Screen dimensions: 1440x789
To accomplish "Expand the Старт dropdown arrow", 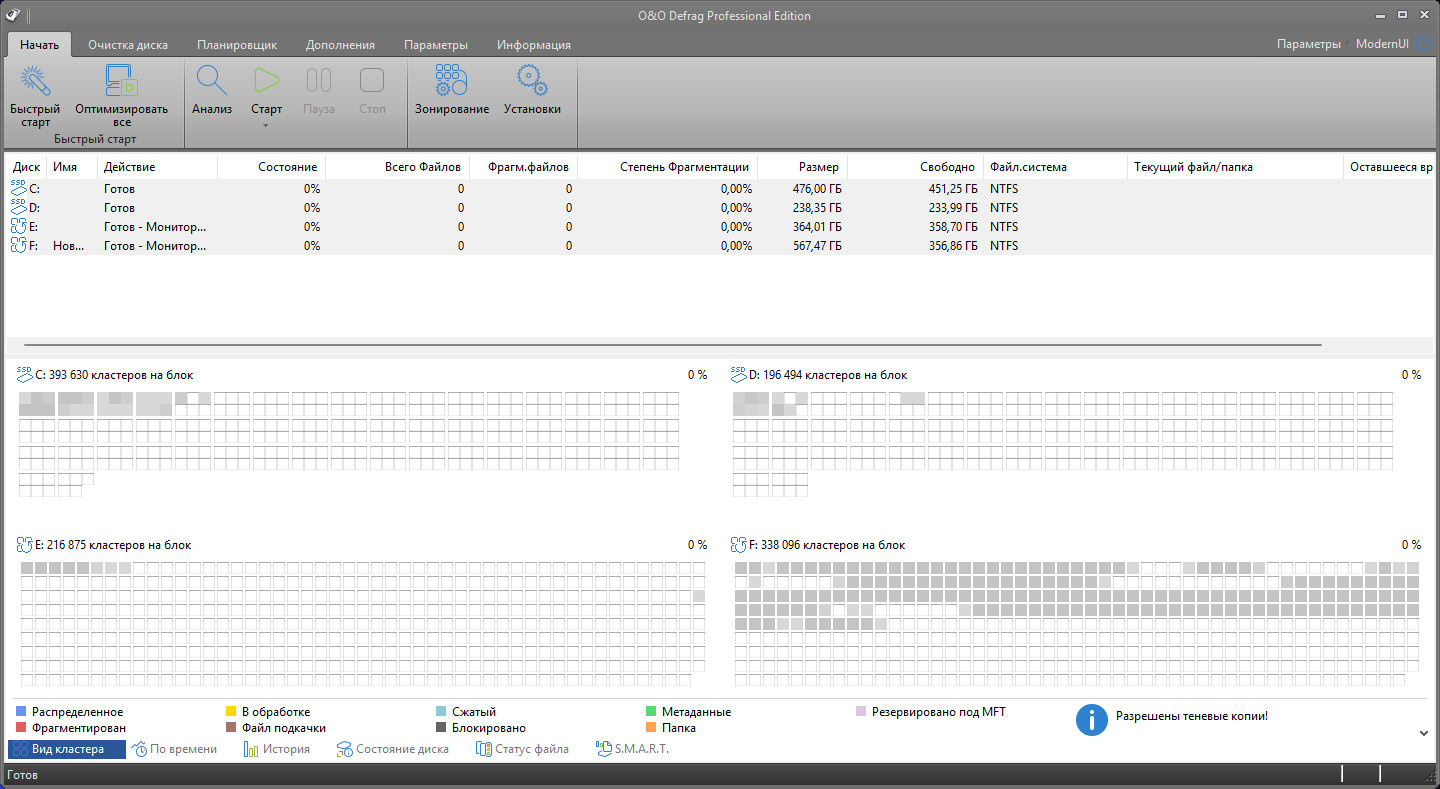I will [266, 125].
